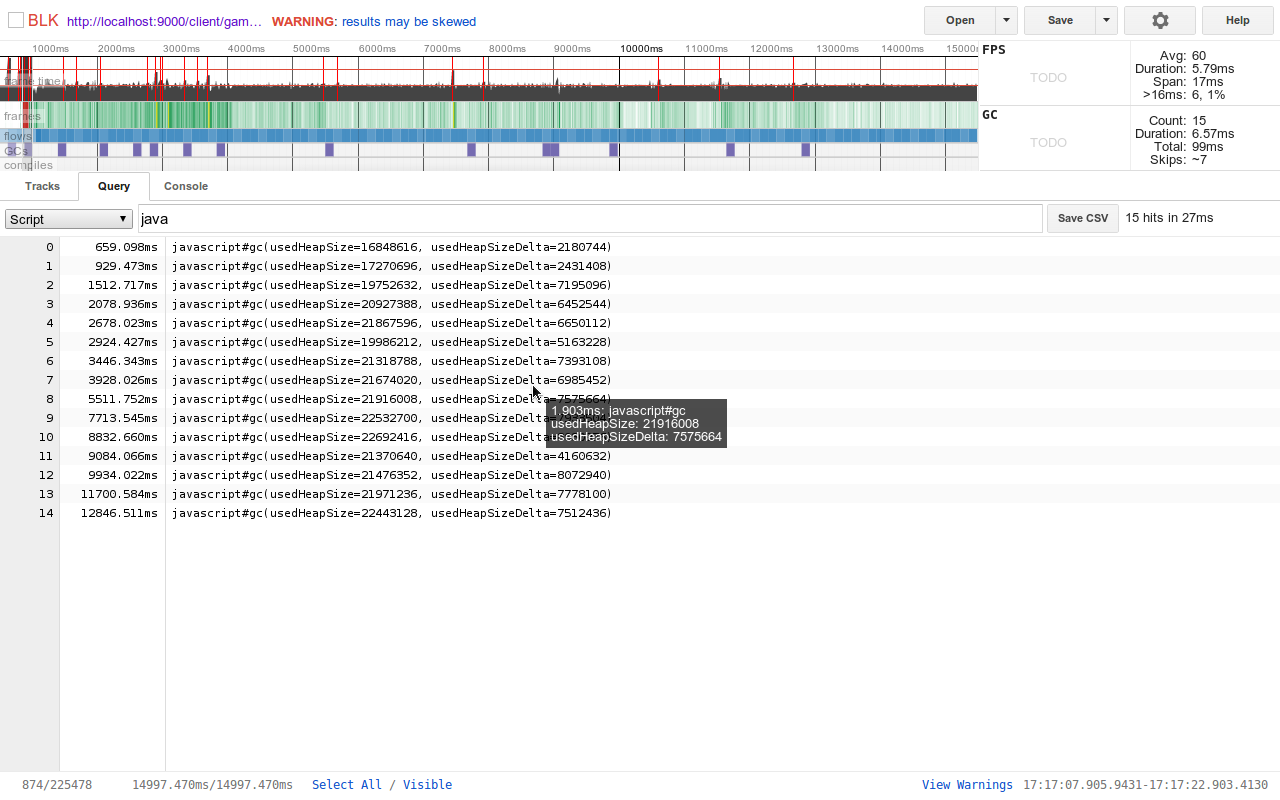
Task: Click the GC summary panel
Action: [x=1129, y=138]
